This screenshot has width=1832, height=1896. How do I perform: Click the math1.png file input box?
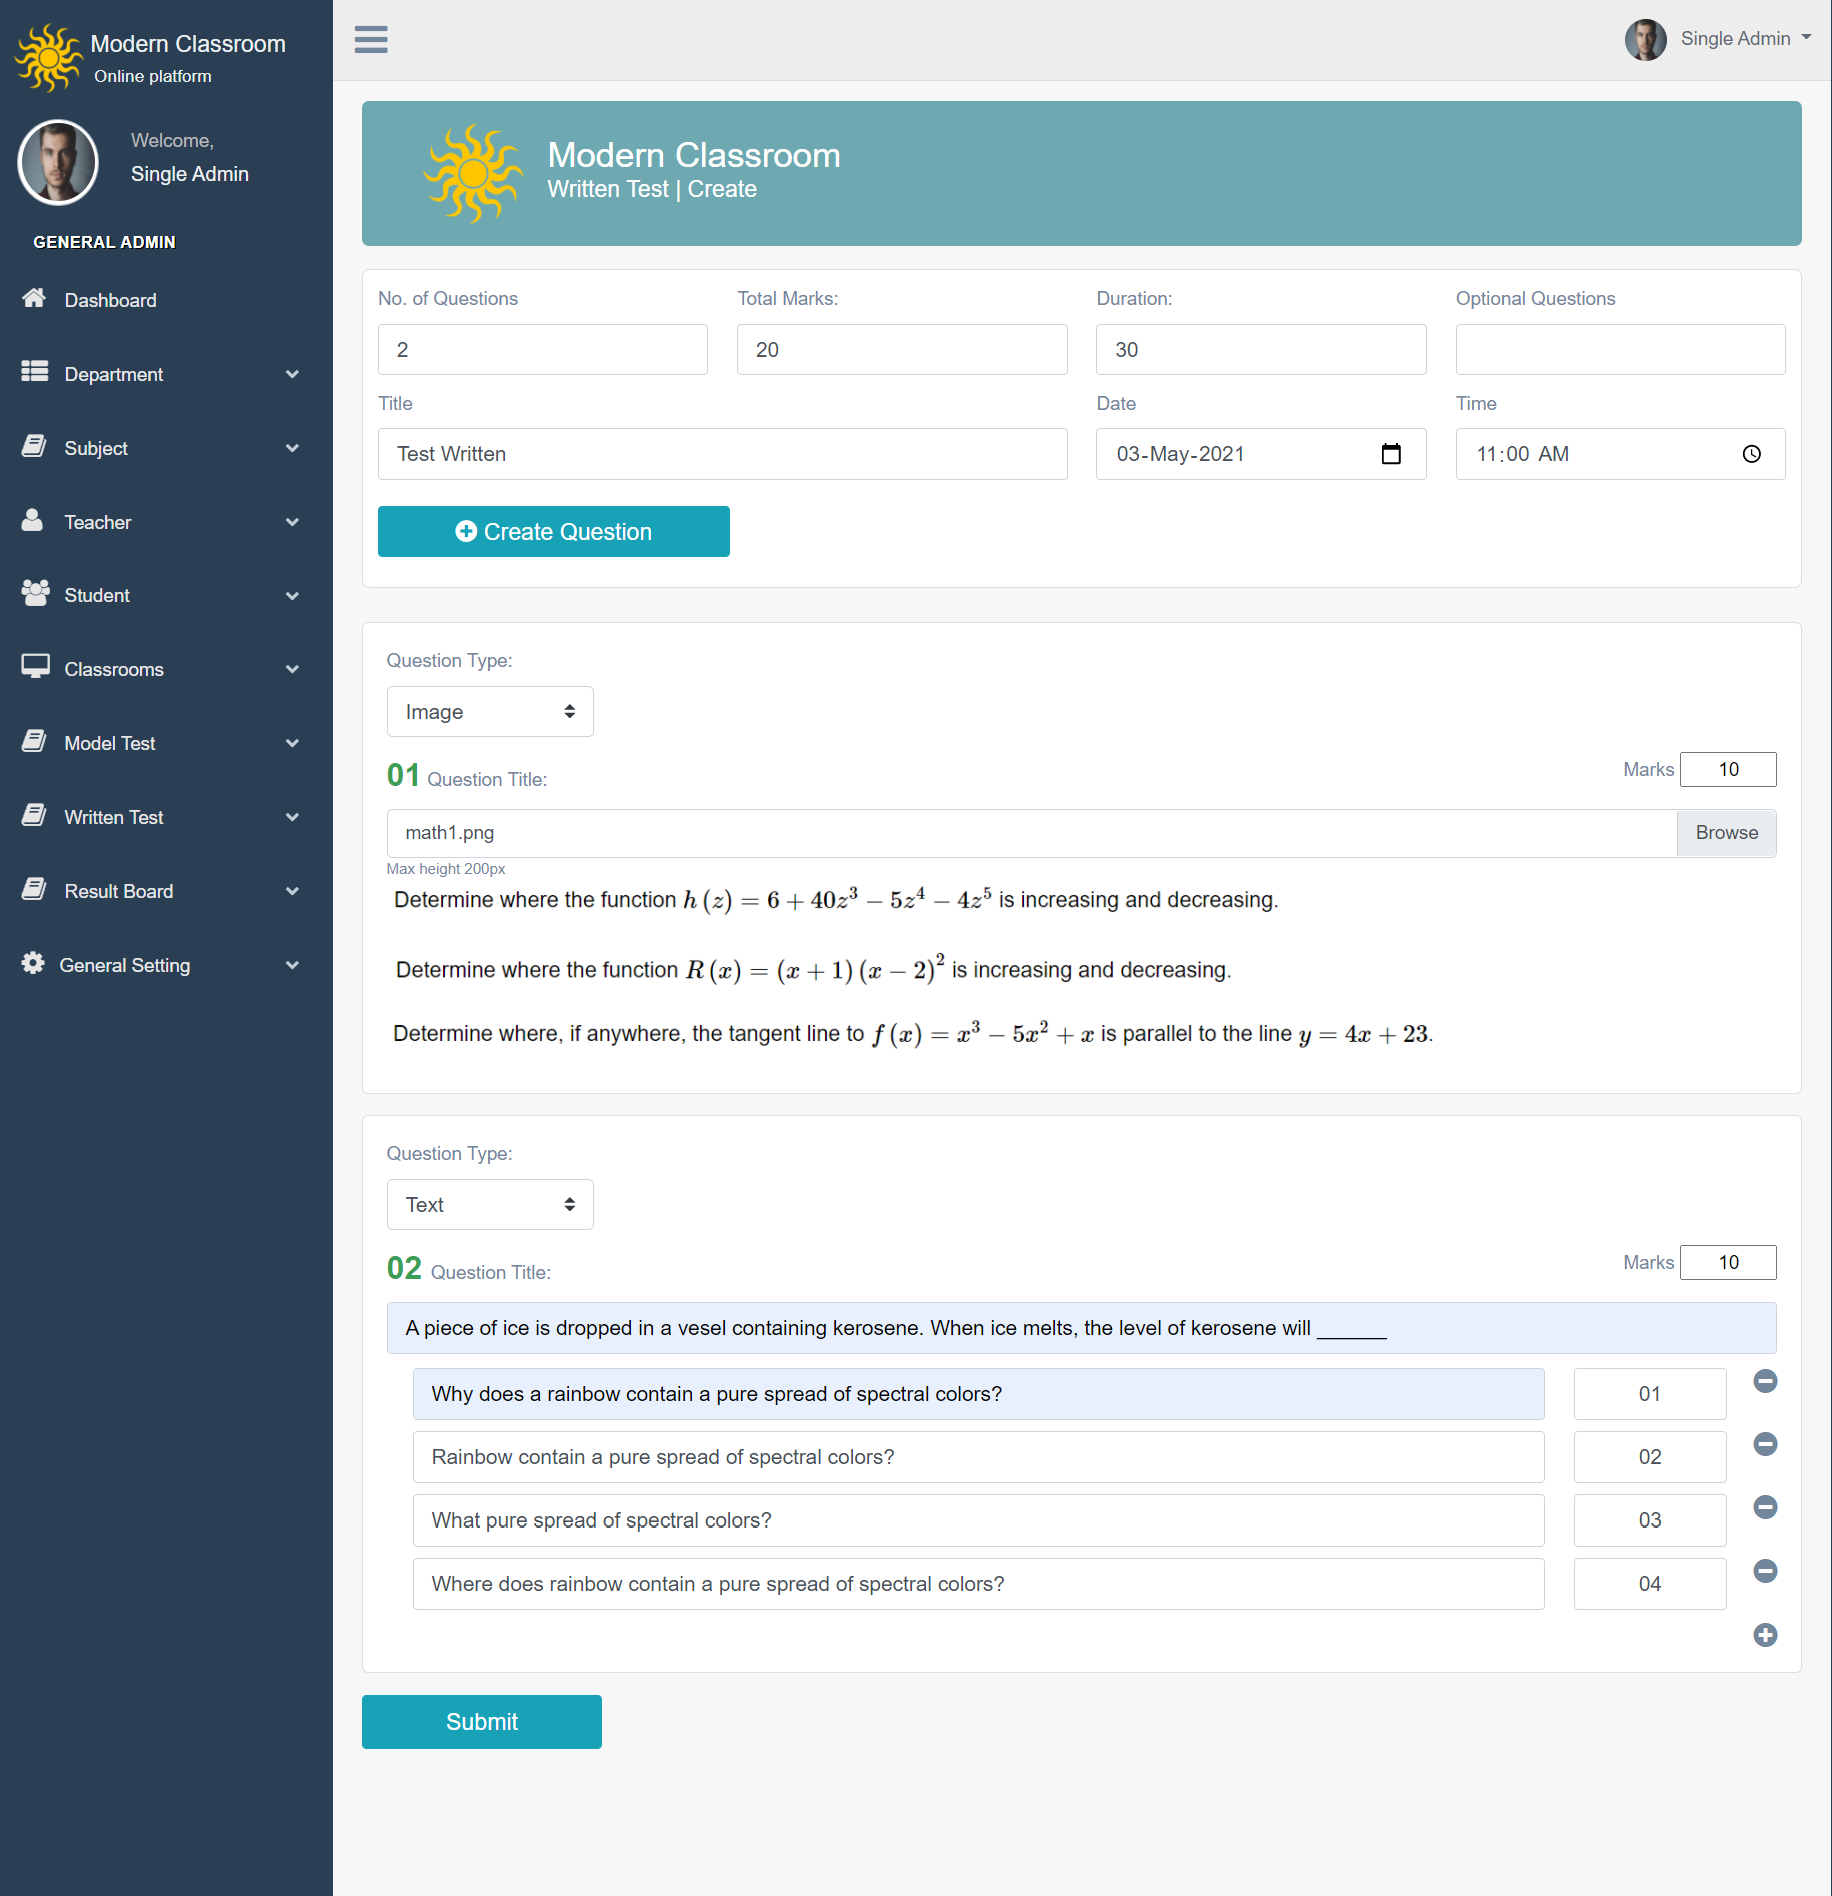tap(1032, 833)
